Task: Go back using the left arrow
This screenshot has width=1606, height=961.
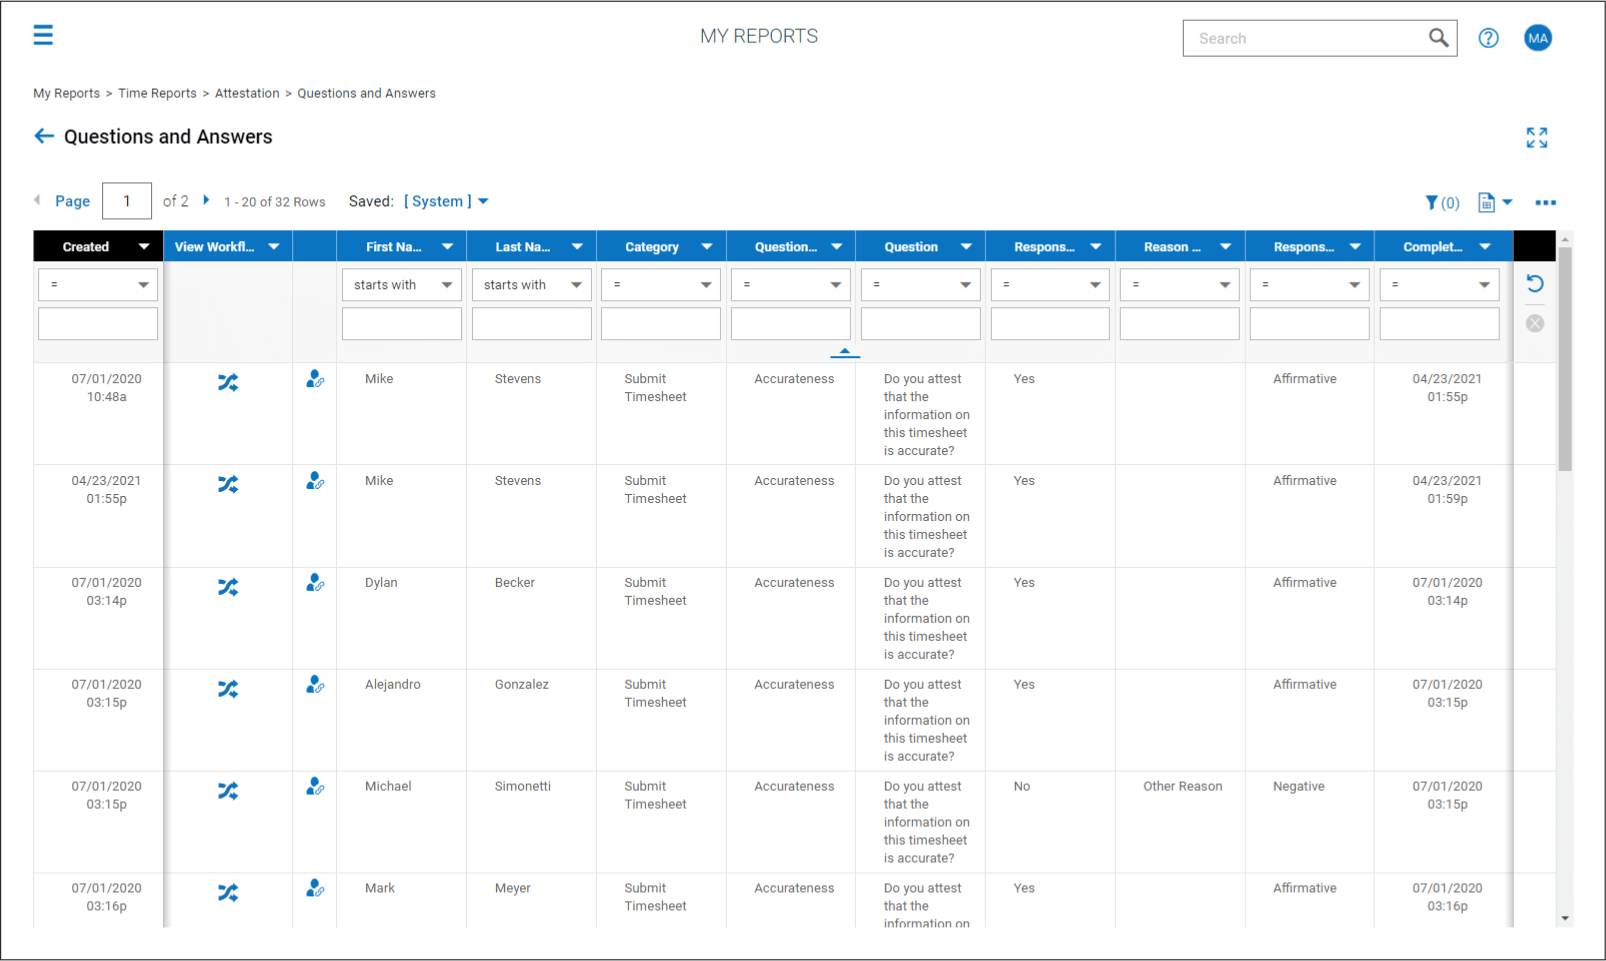Action: (44, 136)
